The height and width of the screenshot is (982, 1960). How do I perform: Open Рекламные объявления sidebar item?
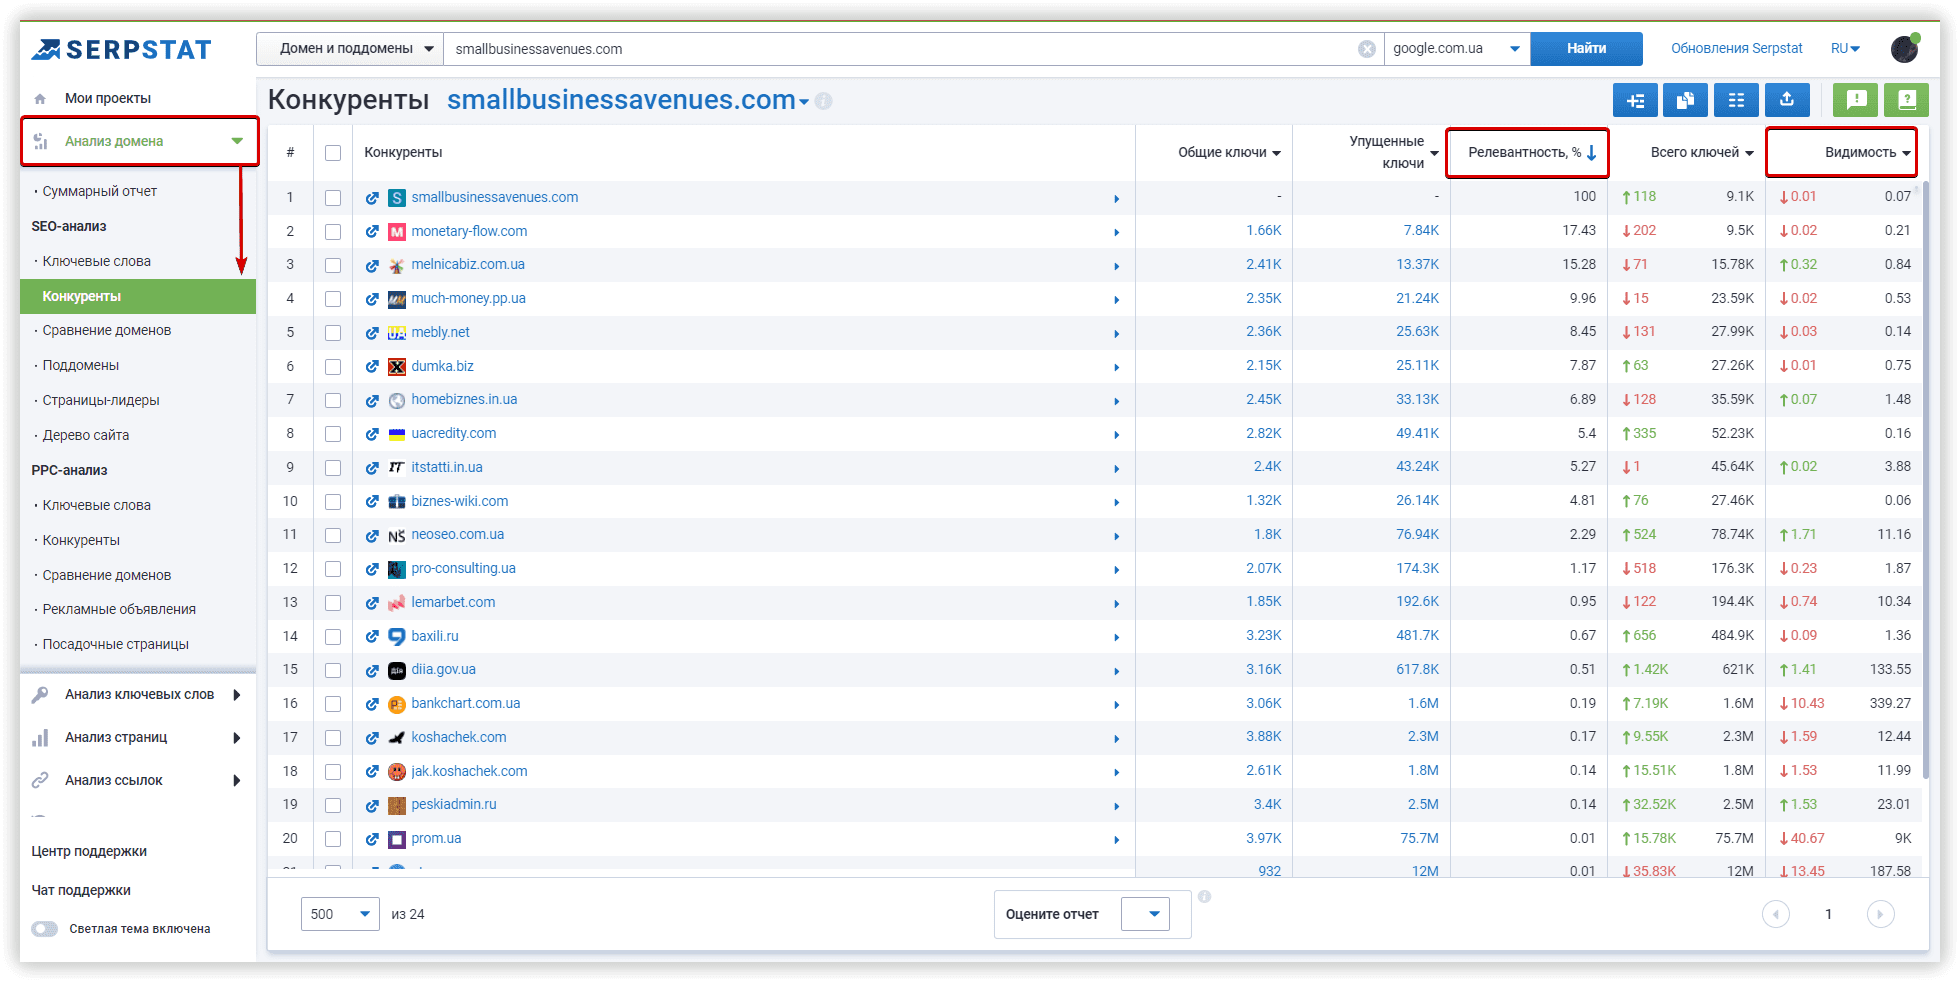click(x=118, y=610)
